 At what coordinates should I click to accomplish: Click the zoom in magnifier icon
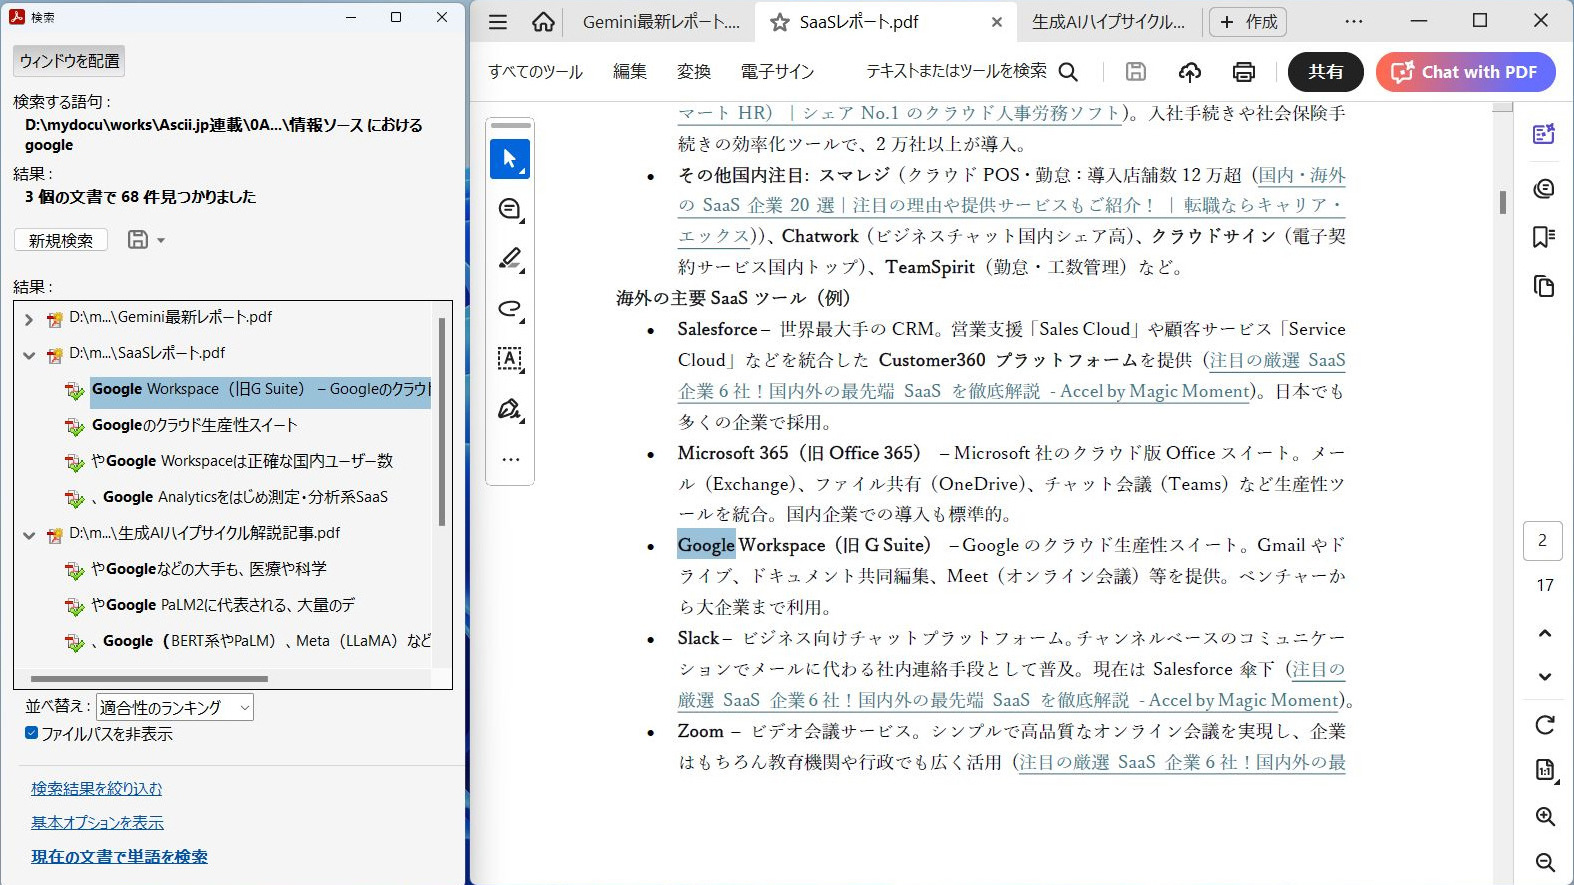point(1545,816)
